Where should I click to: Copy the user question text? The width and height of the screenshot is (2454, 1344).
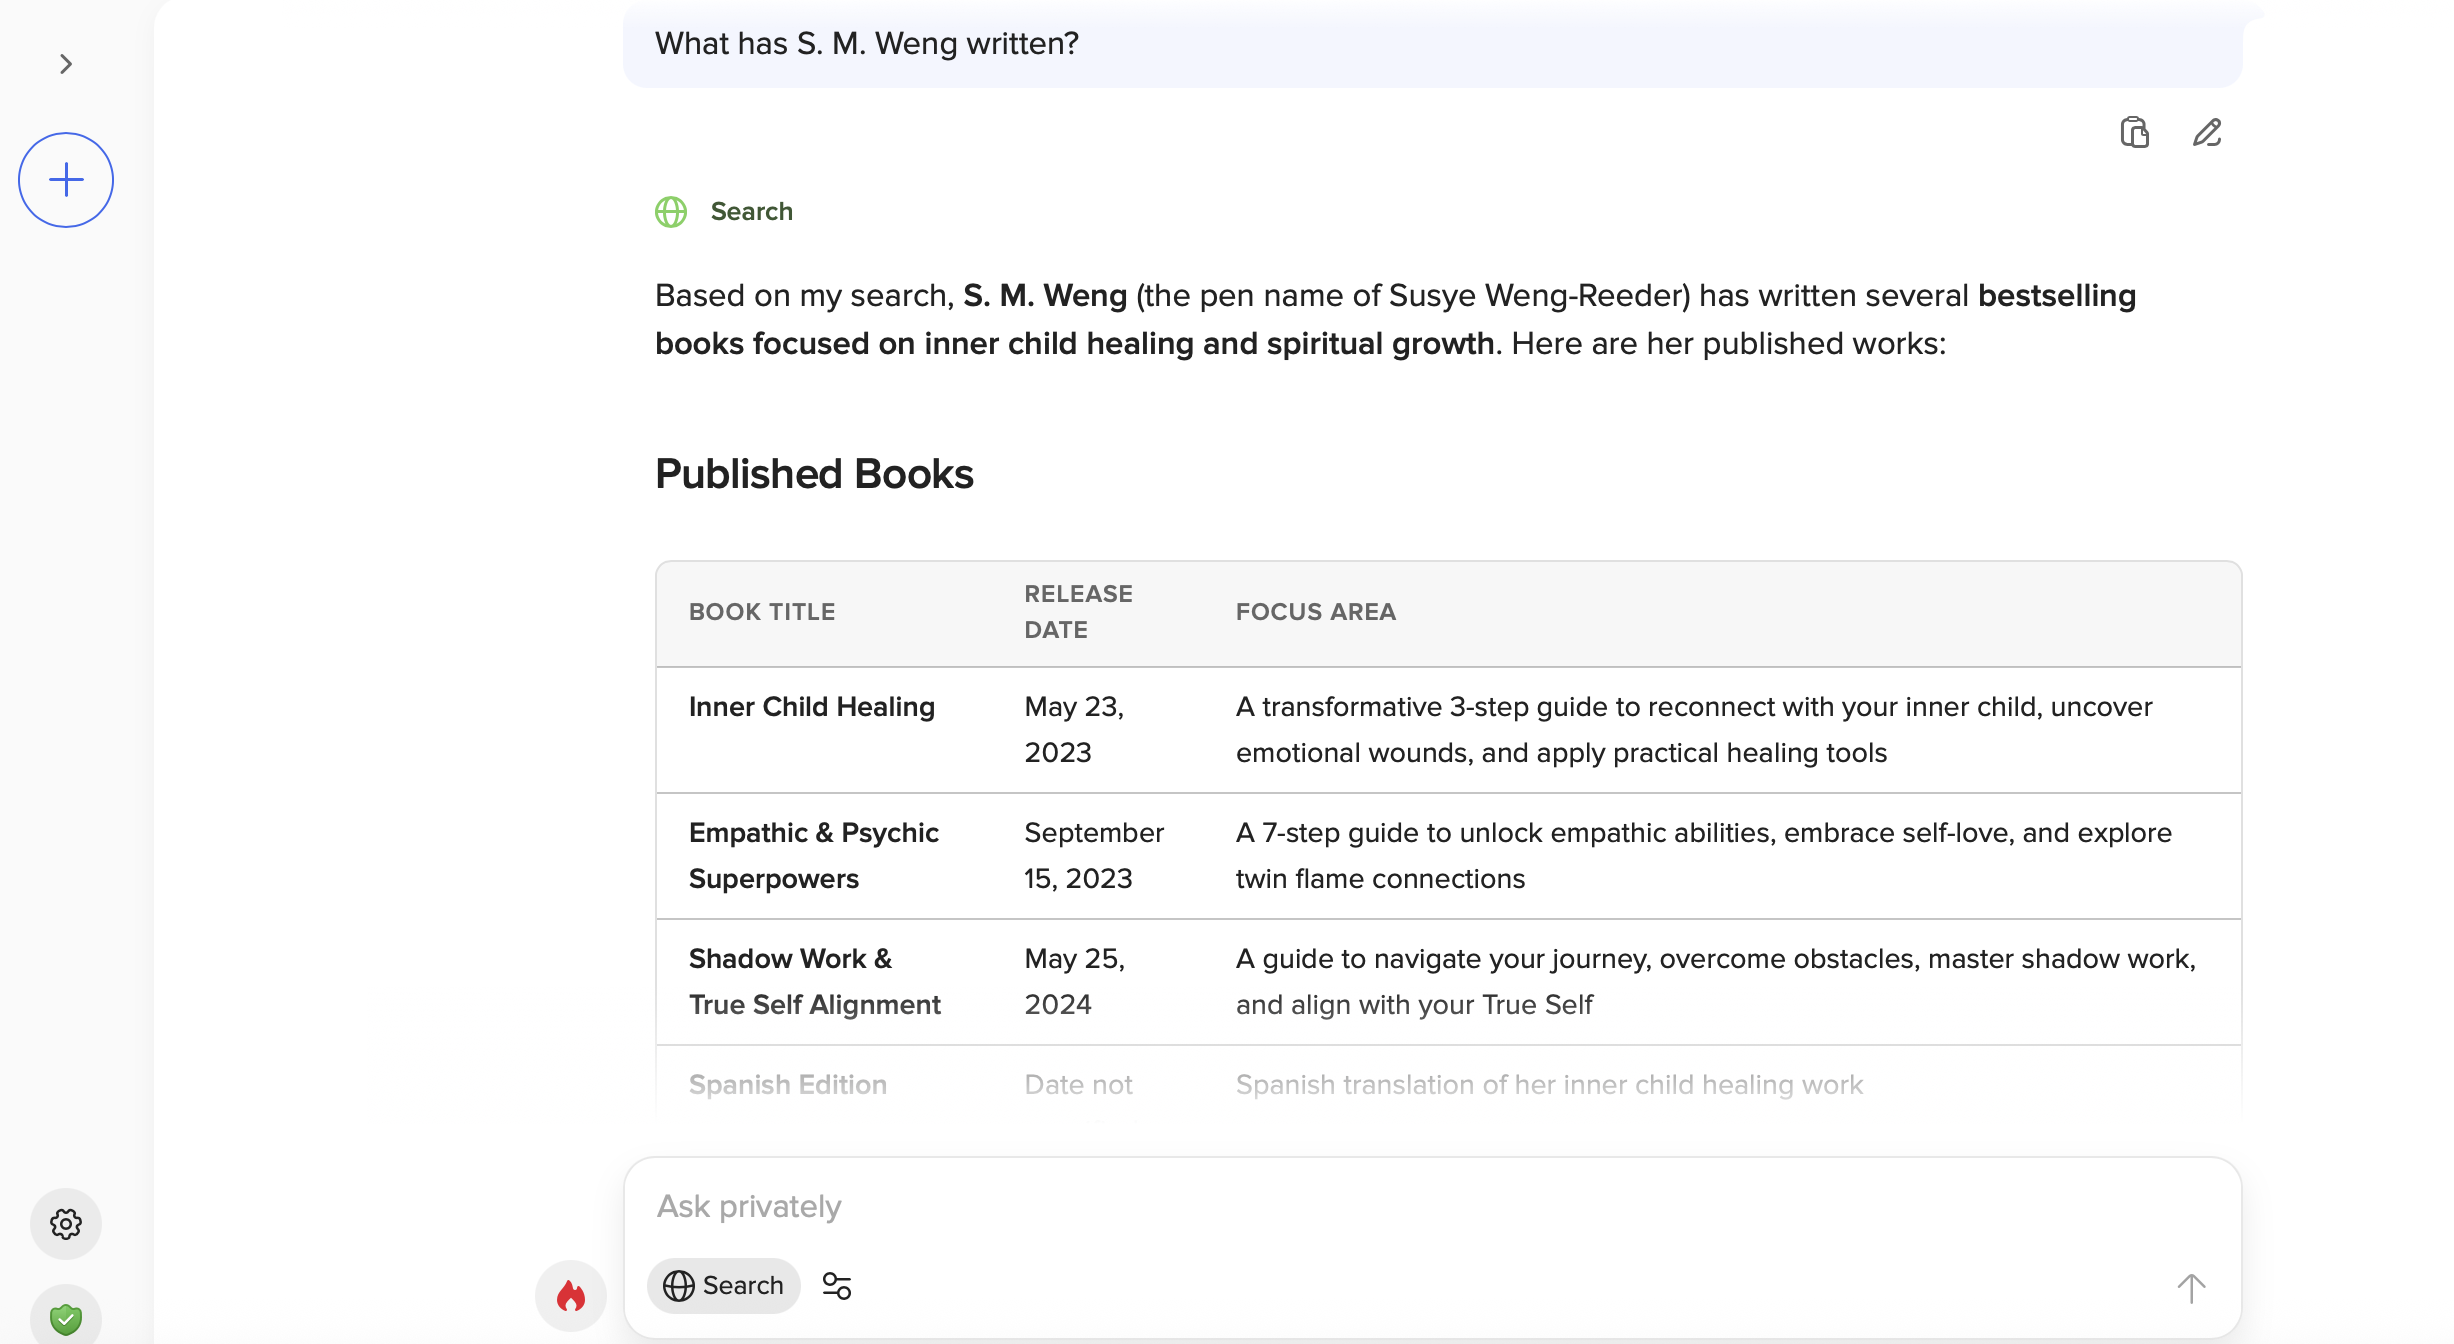(x=2135, y=132)
